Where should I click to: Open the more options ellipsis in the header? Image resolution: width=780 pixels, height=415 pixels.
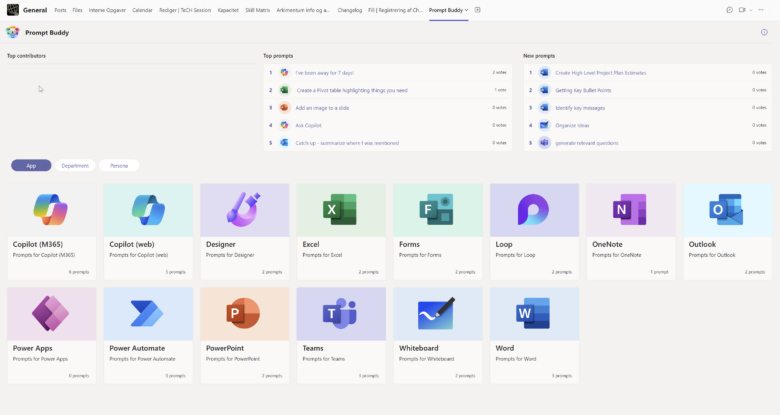[x=761, y=10]
